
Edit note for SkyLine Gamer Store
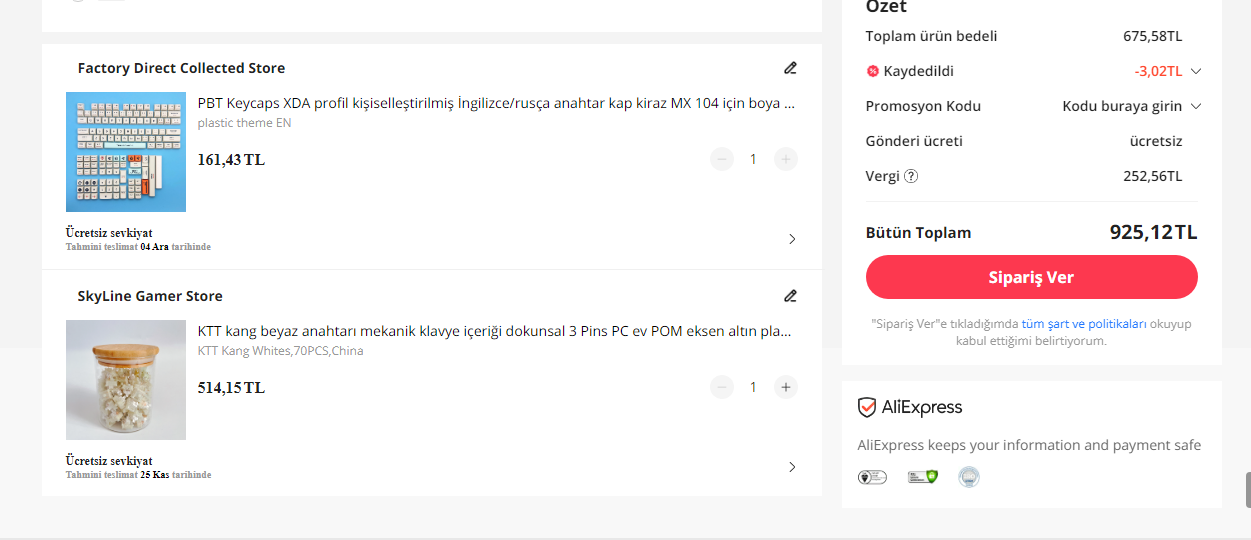790,296
